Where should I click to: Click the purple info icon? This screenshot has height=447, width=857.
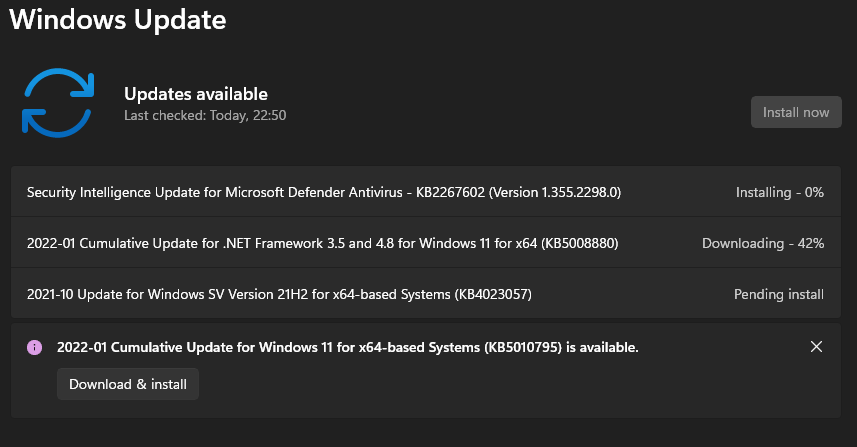click(x=35, y=347)
